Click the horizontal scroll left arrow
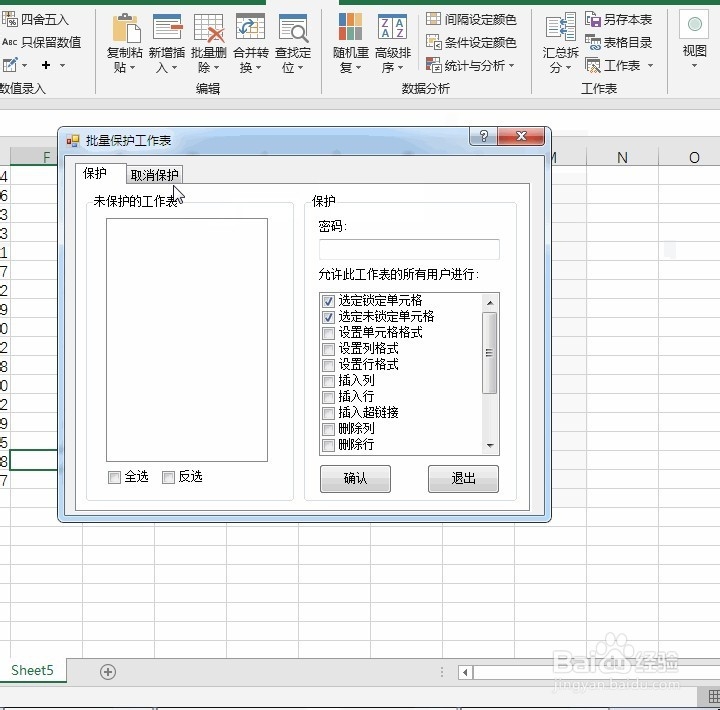 [x=465, y=673]
